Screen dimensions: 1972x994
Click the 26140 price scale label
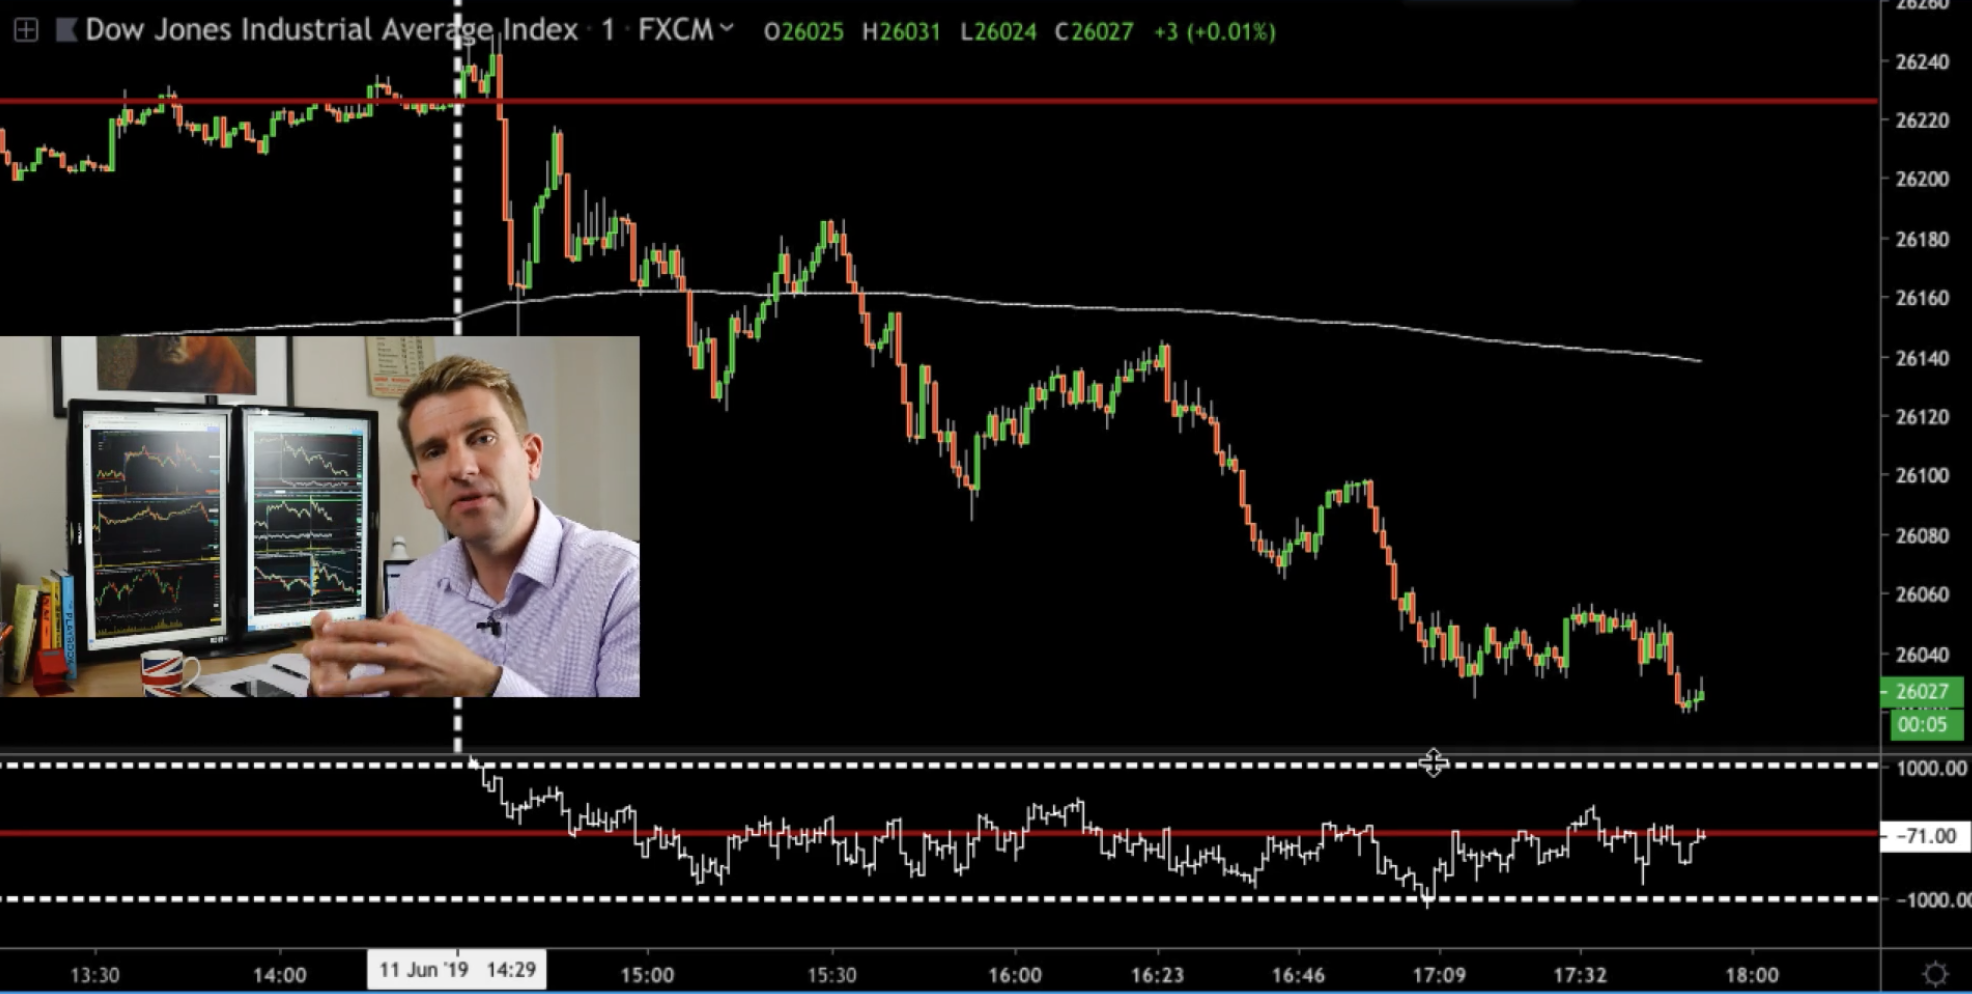coord(1922,358)
